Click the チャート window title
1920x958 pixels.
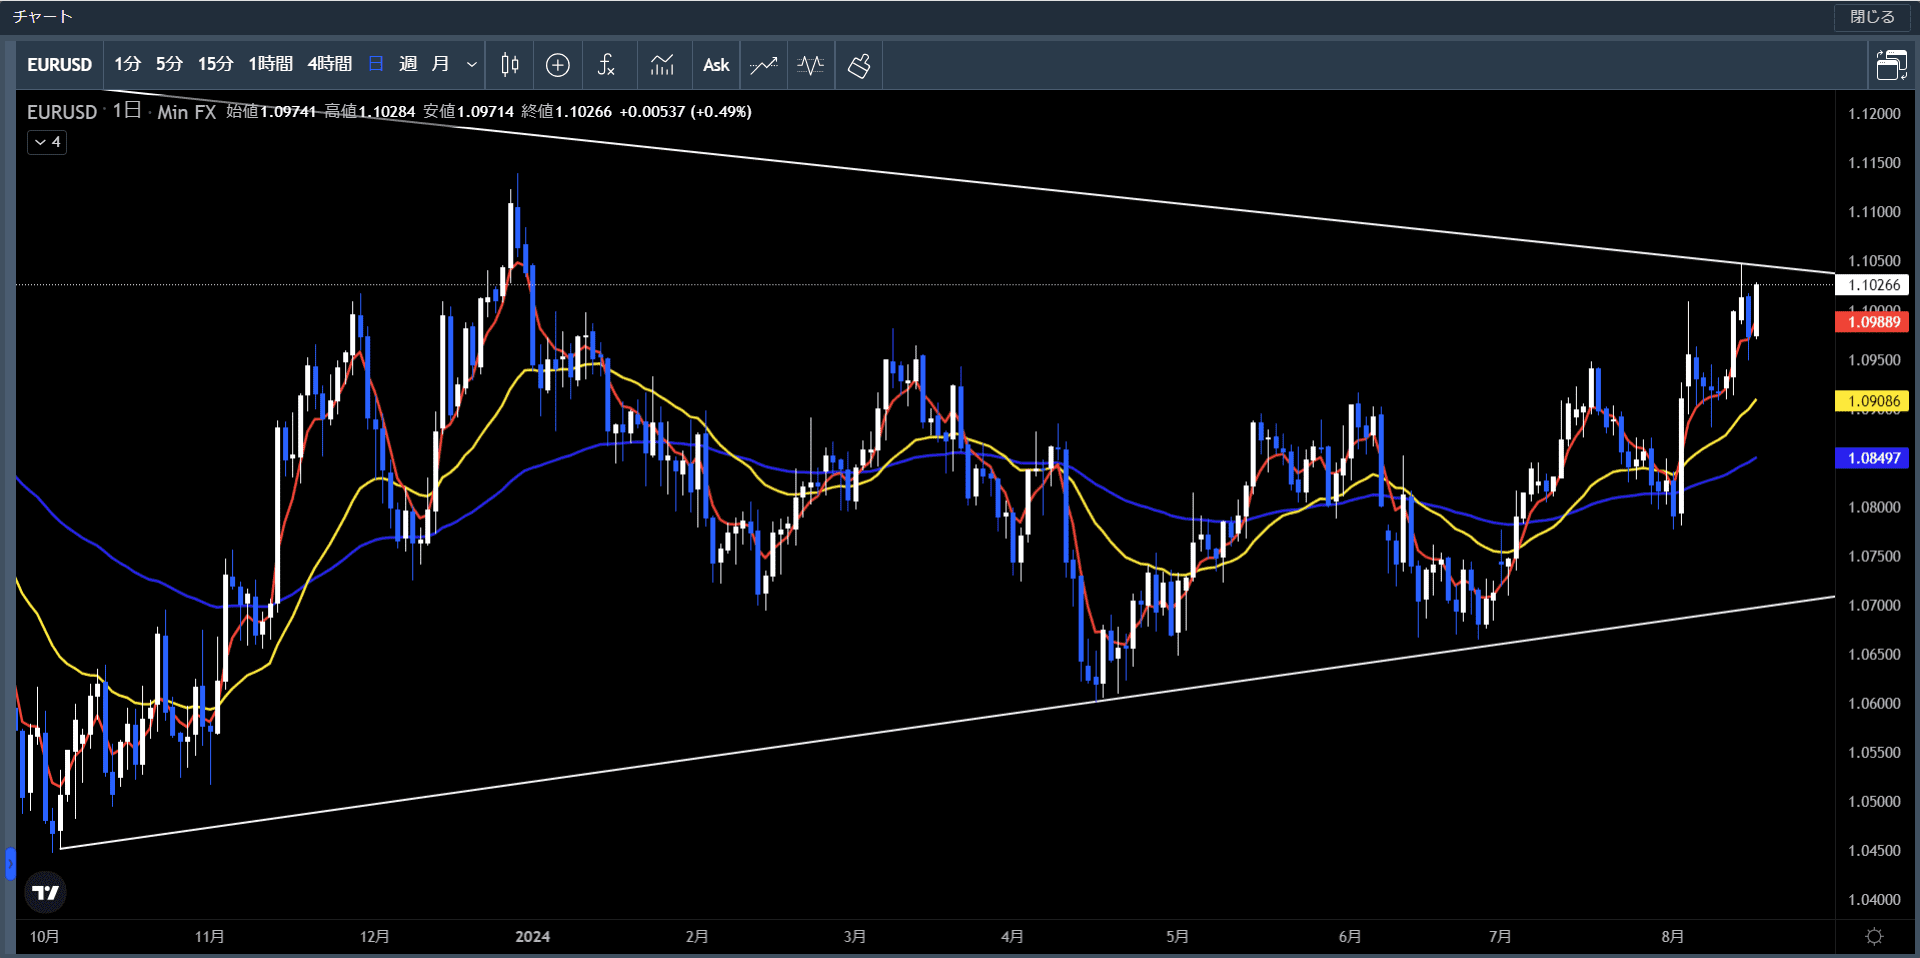(43, 17)
